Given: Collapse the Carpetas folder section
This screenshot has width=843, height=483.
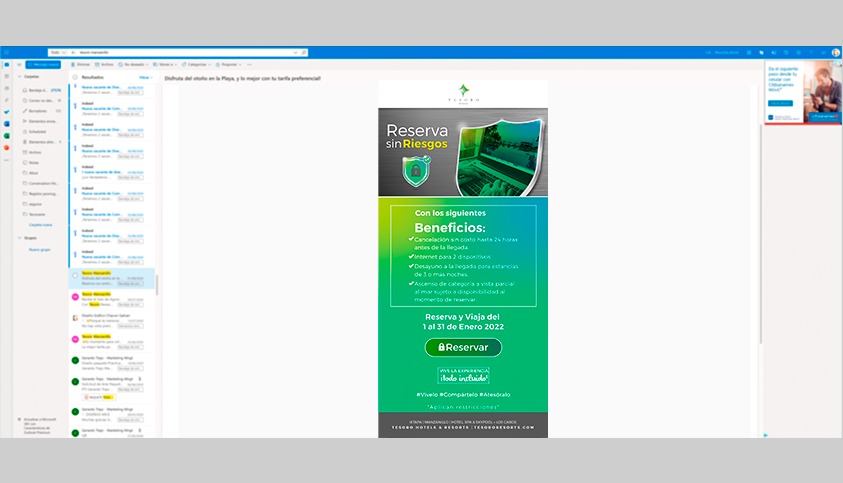Looking at the screenshot, I should pyautogui.click(x=19, y=76).
